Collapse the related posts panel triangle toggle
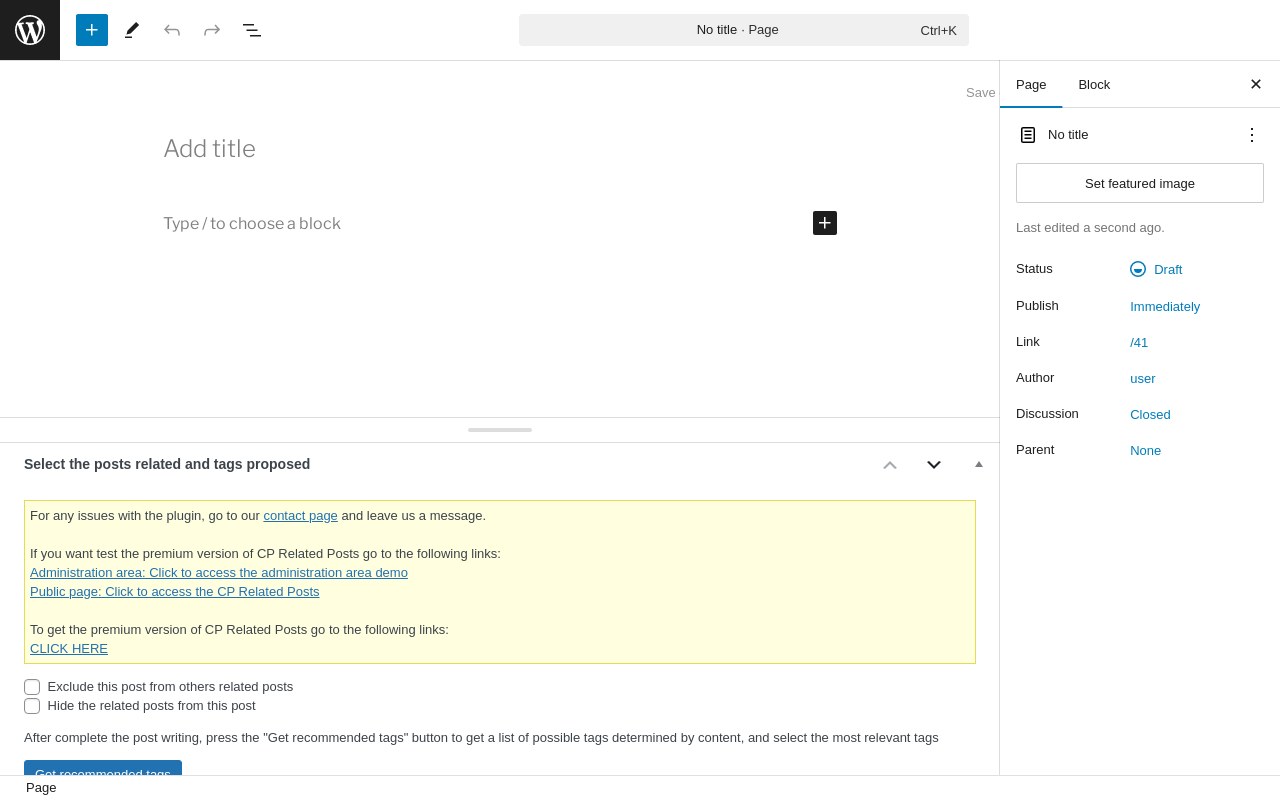 979,464
